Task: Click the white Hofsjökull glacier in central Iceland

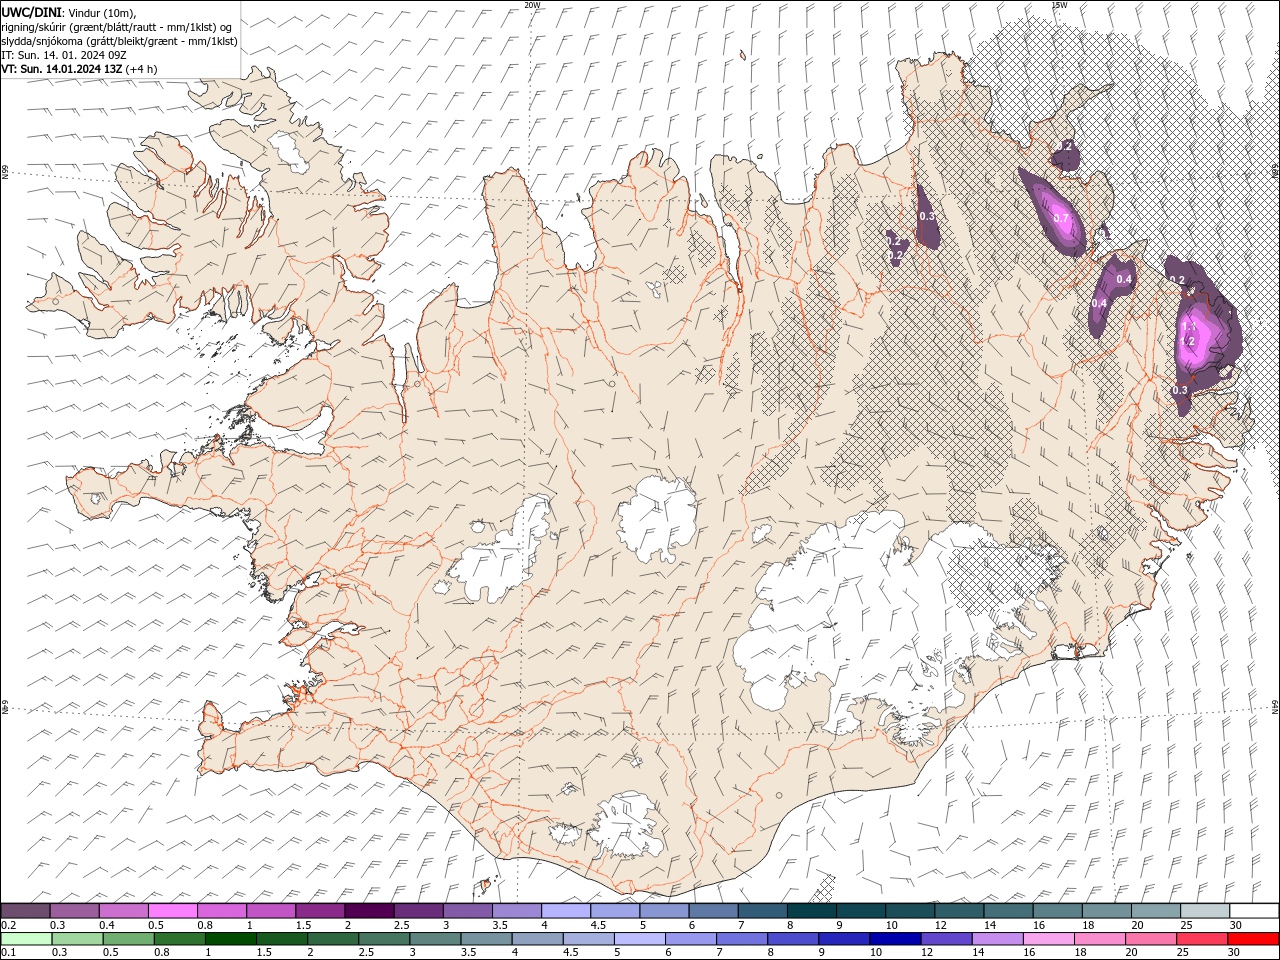Action: [658, 518]
